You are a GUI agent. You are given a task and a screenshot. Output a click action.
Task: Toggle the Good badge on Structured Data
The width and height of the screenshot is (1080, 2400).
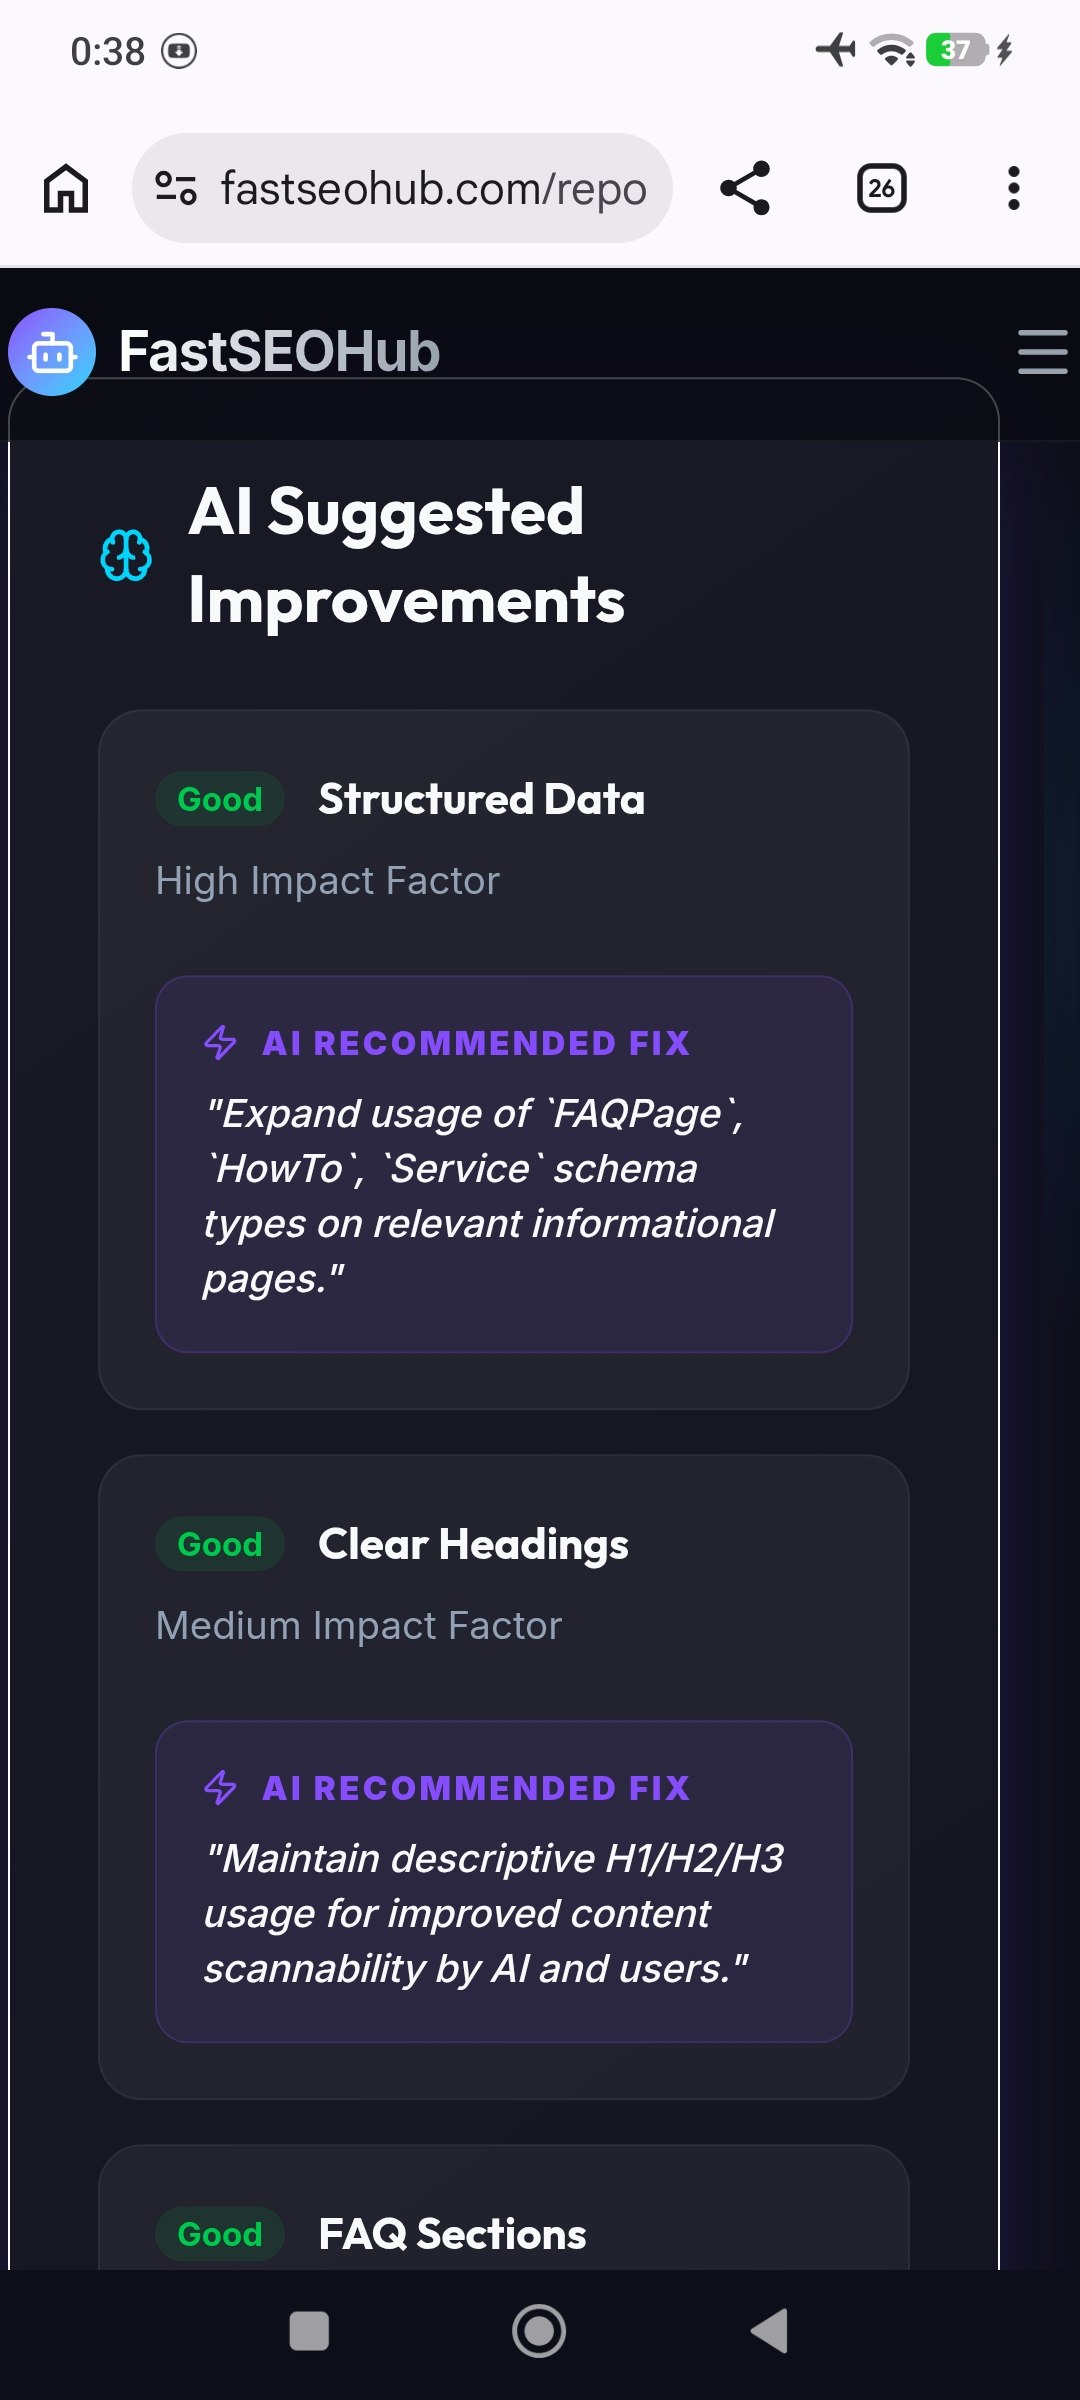(x=219, y=798)
